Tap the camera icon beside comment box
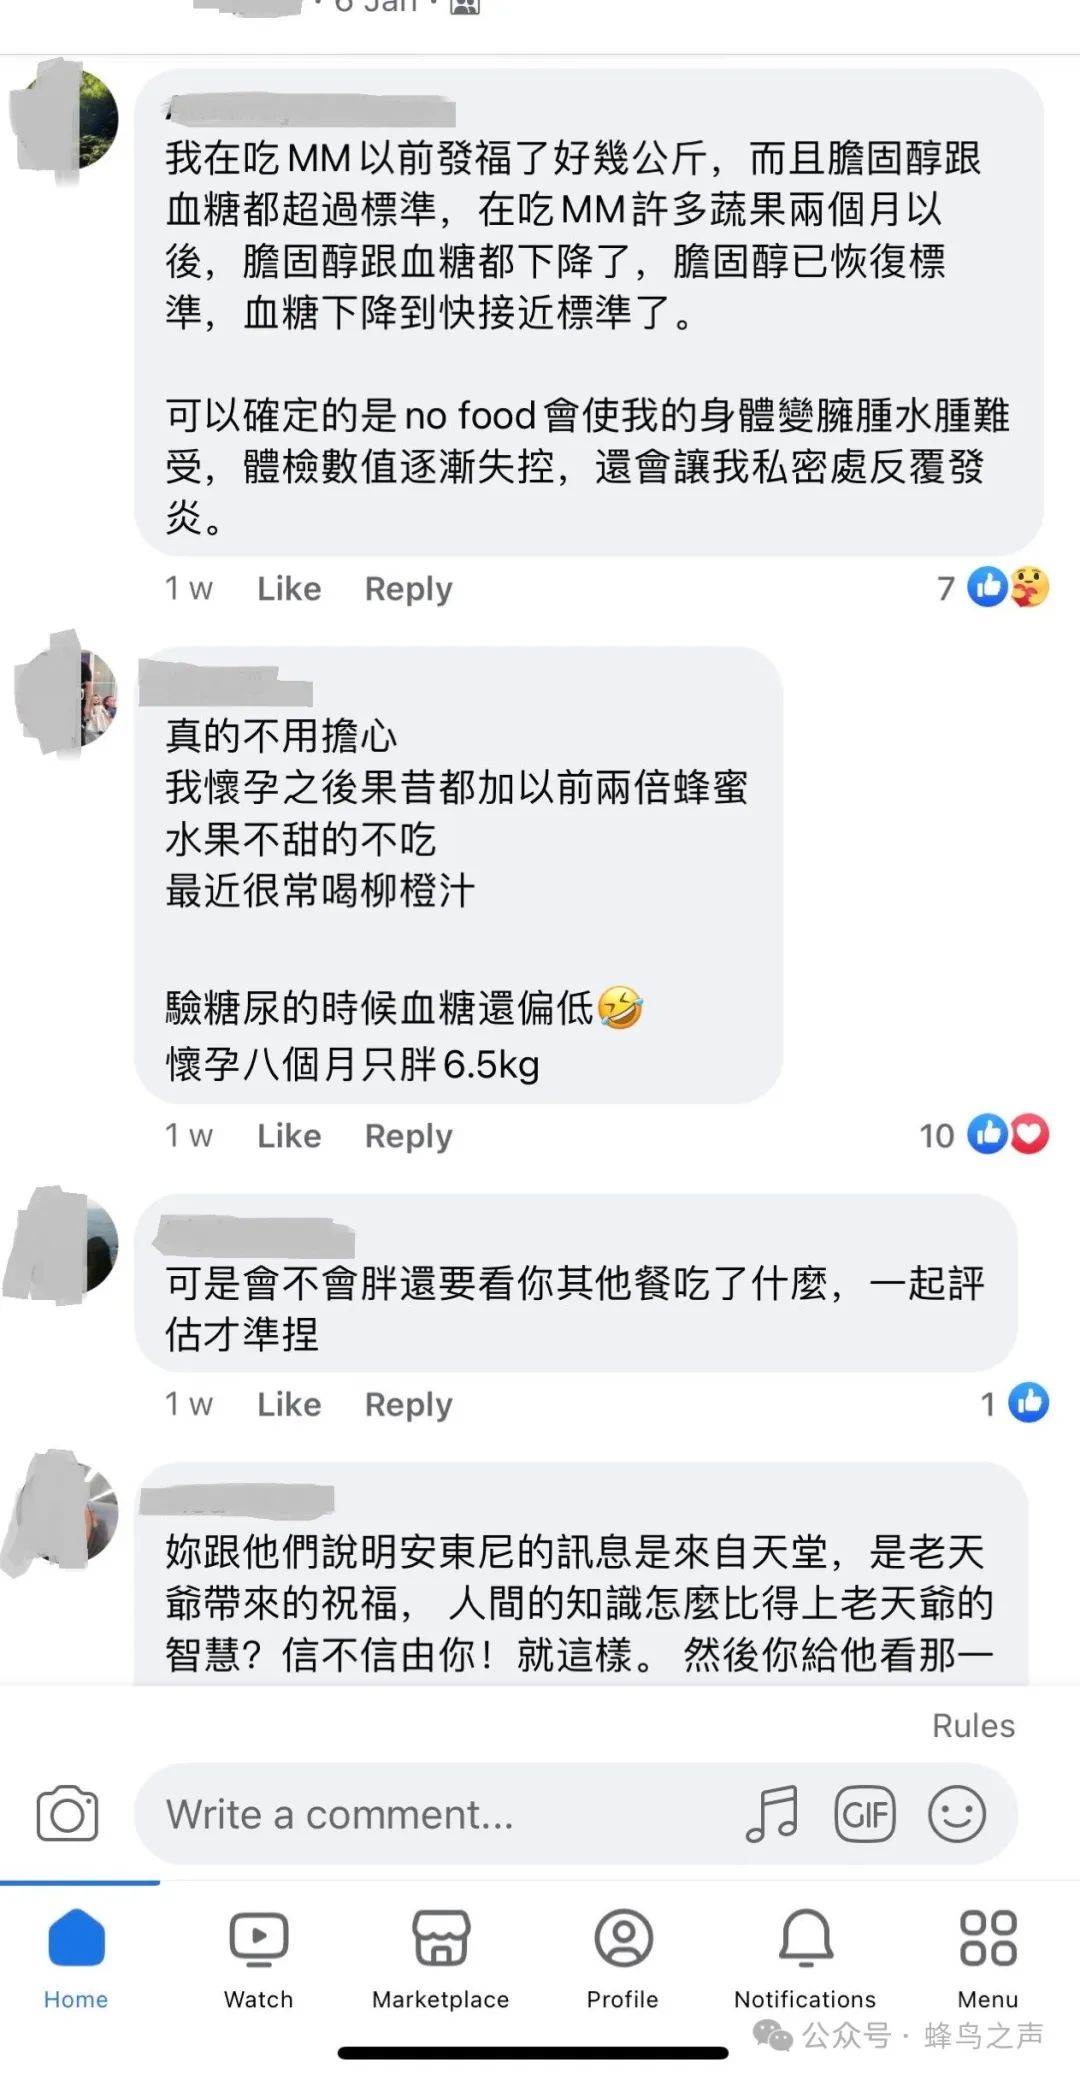The image size is (1080, 2080). click(67, 1813)
